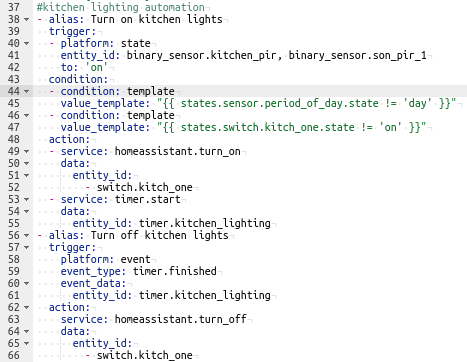467x362 pixels.
Task: Fold the condition template at line 44
Action: (27, 91)
